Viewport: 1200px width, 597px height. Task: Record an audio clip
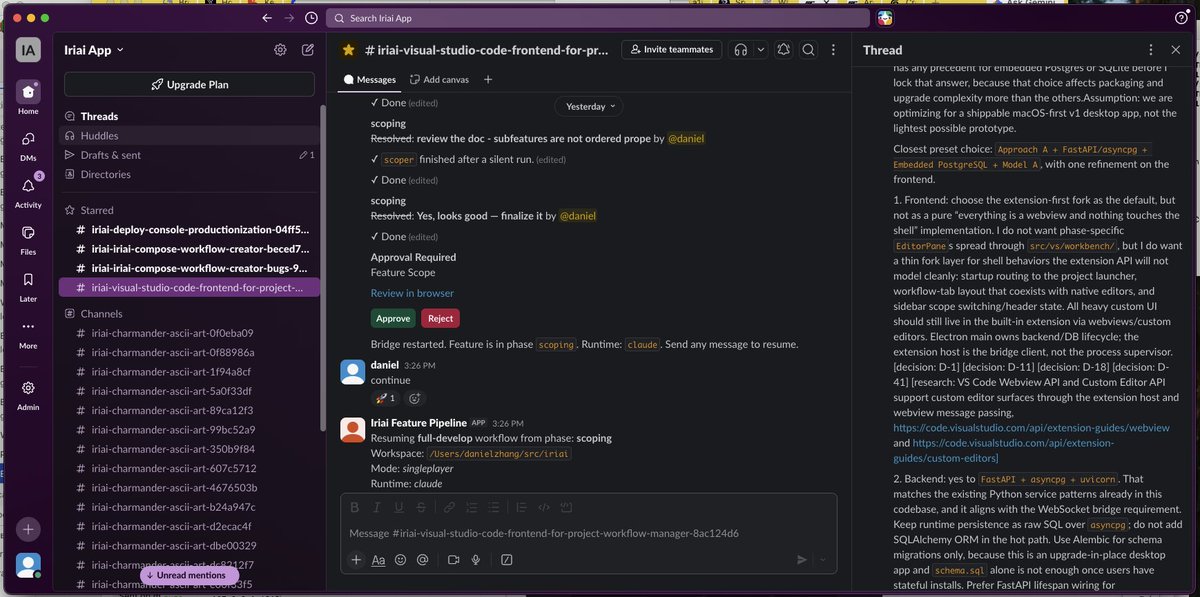[476, 560]
